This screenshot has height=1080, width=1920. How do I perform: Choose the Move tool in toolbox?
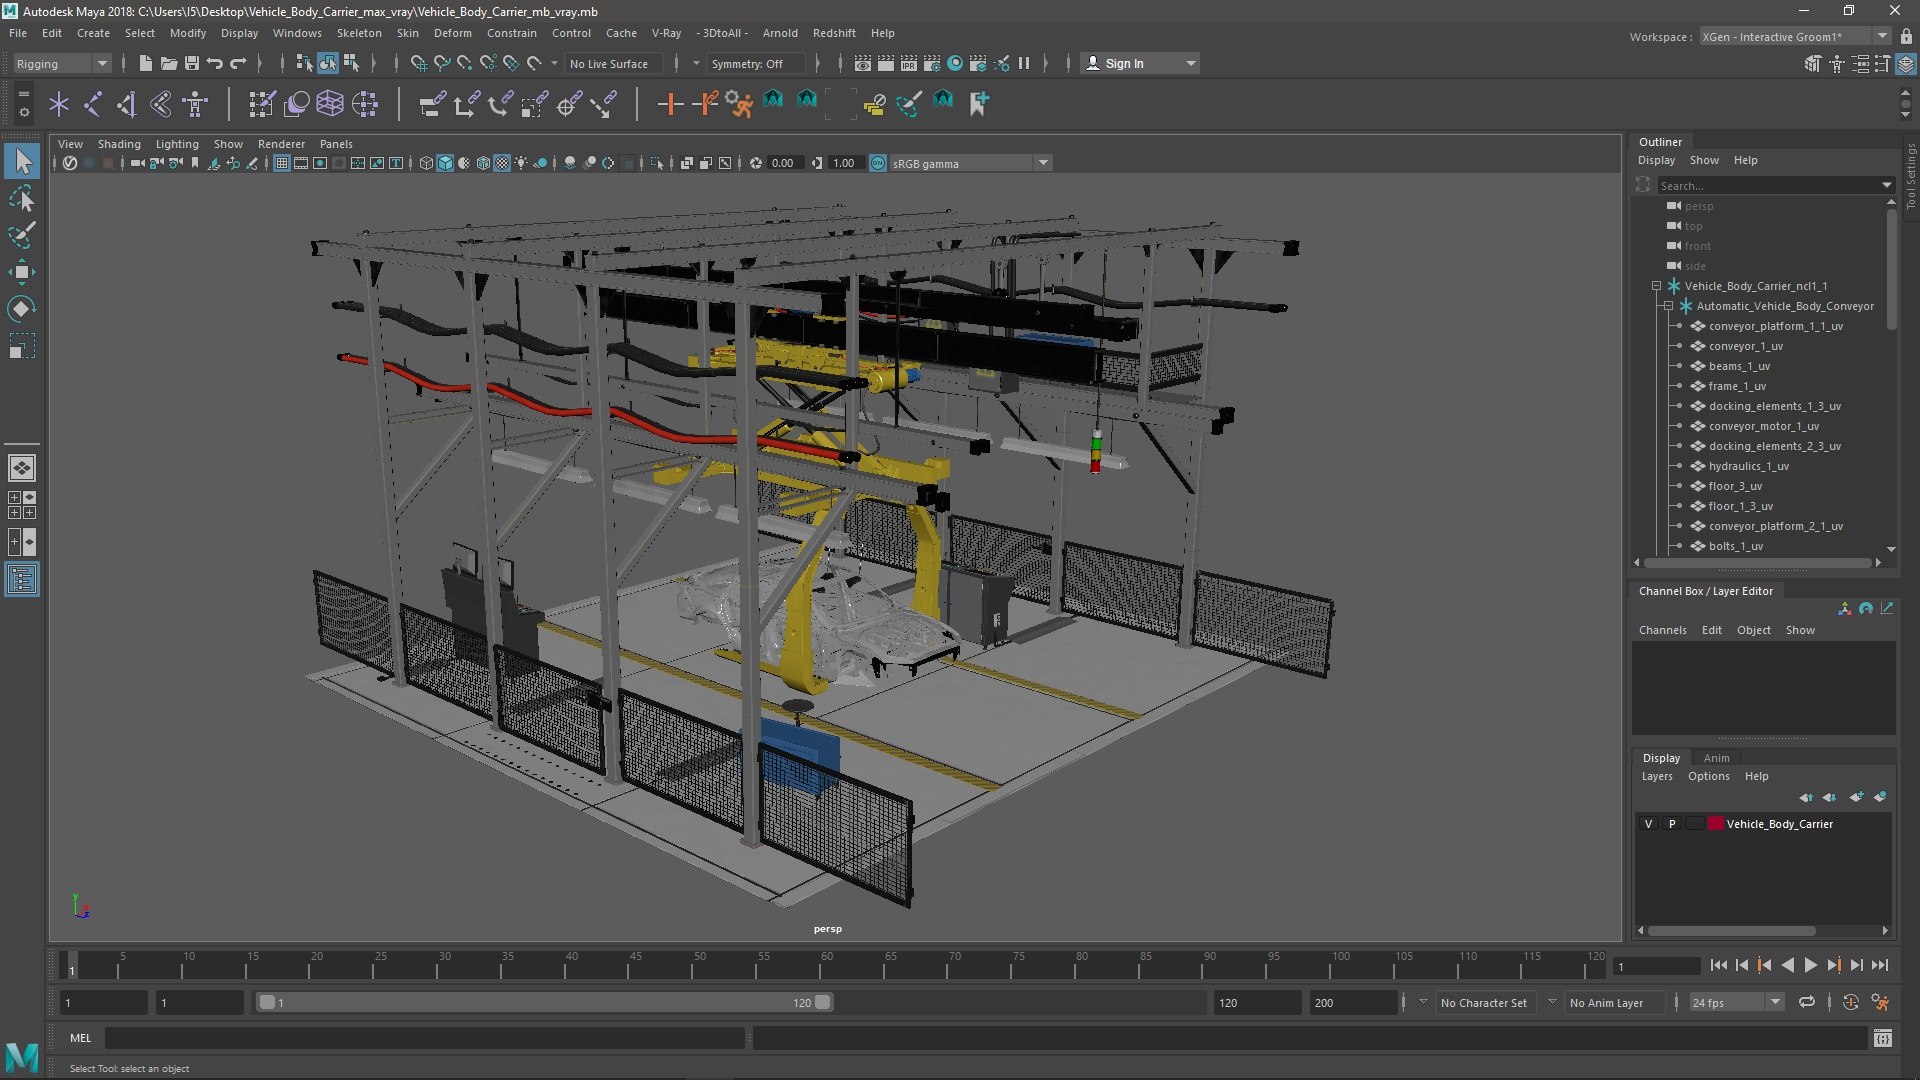(22, 272)
